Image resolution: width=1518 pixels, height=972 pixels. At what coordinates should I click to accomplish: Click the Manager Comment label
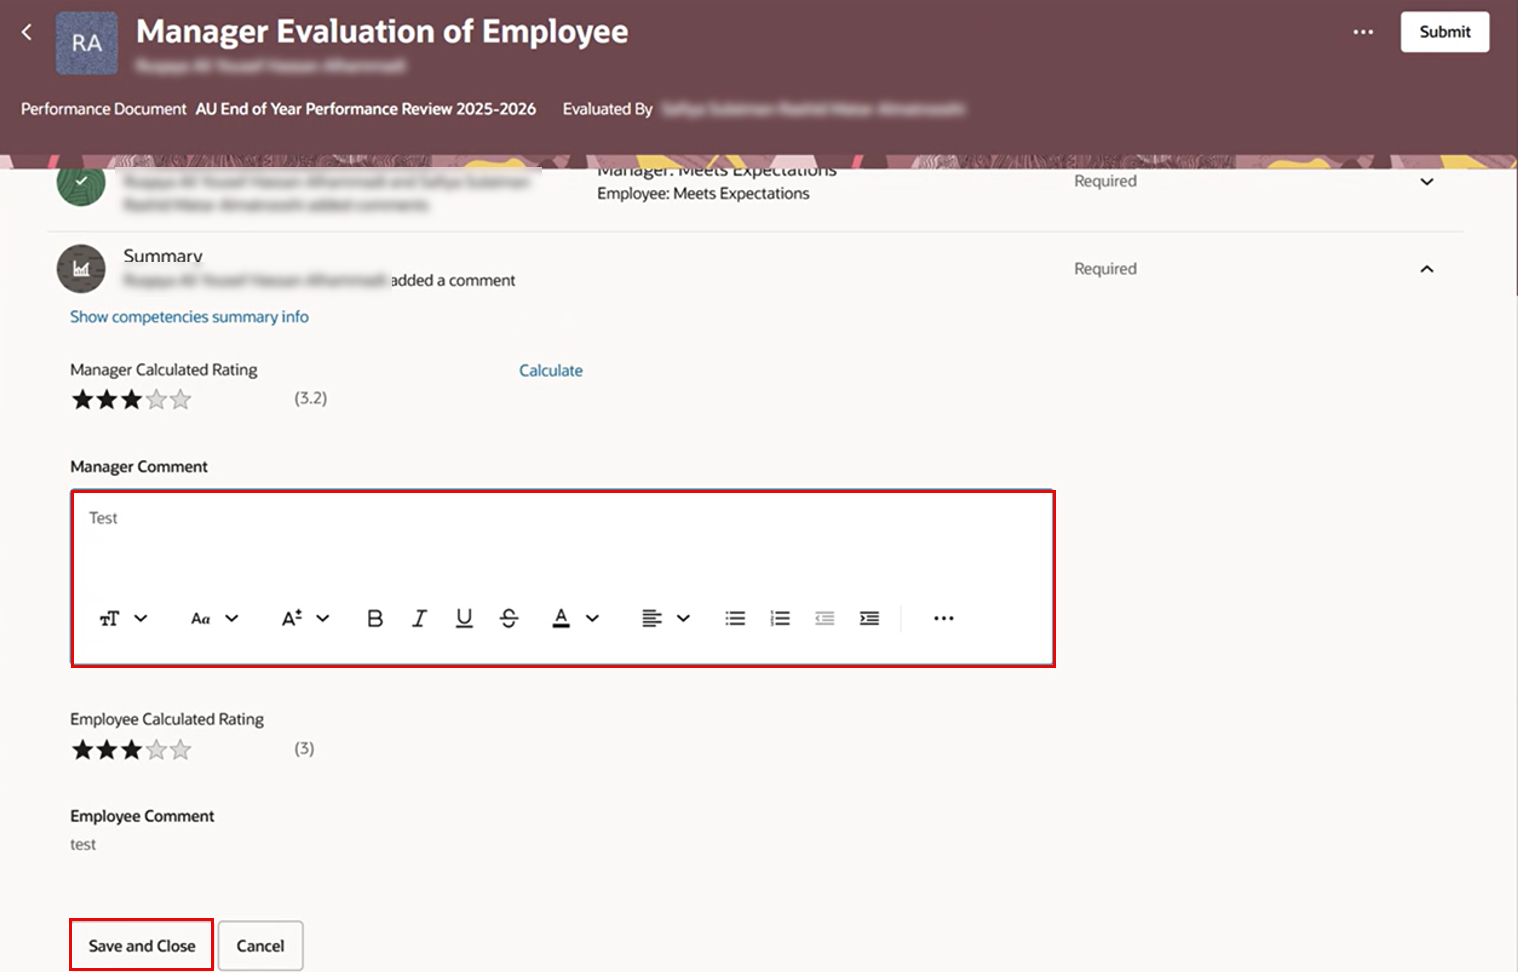[139, 467]
